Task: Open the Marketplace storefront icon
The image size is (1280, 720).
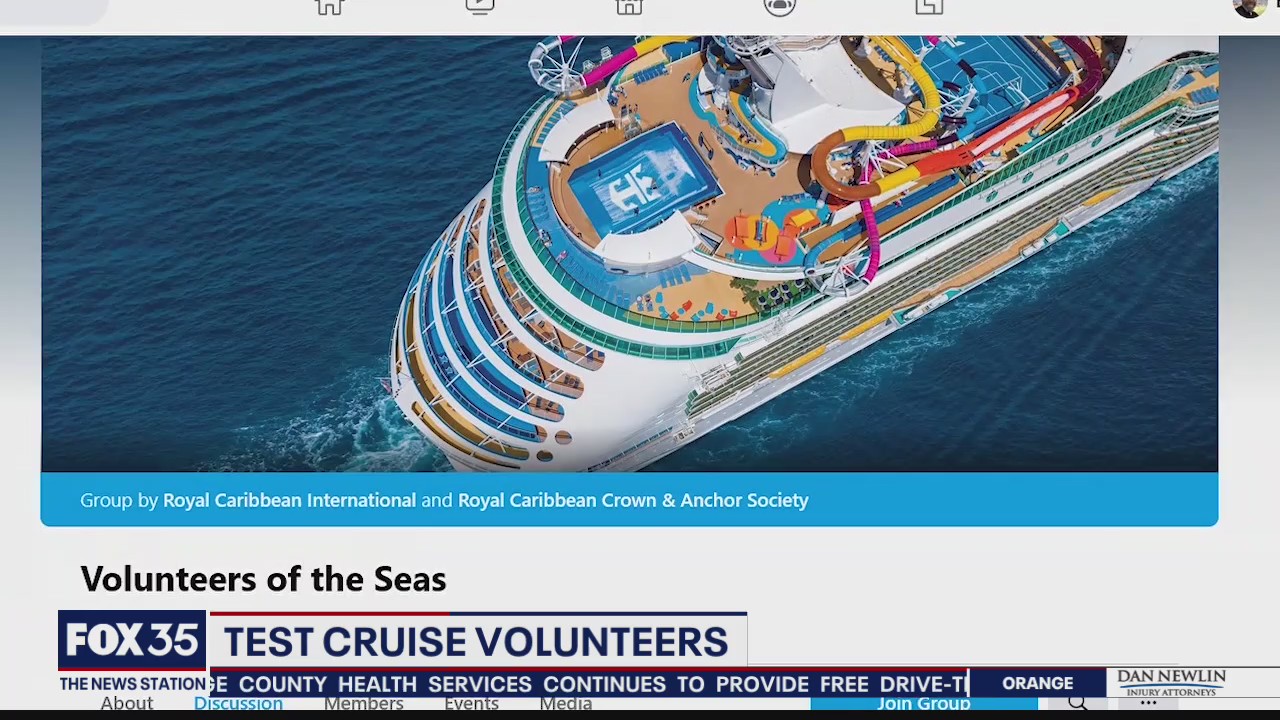Action: [629, 8]
